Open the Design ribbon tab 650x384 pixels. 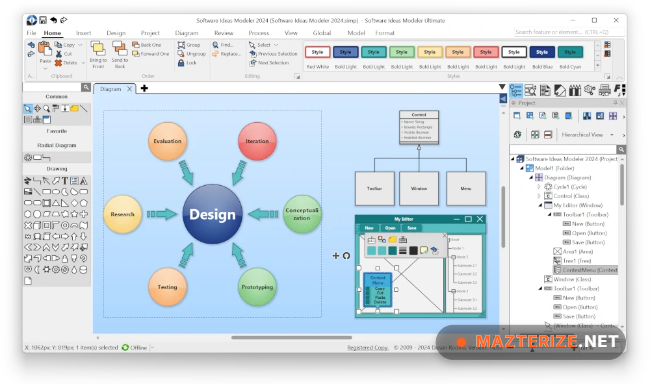click(x=116, y=33)
